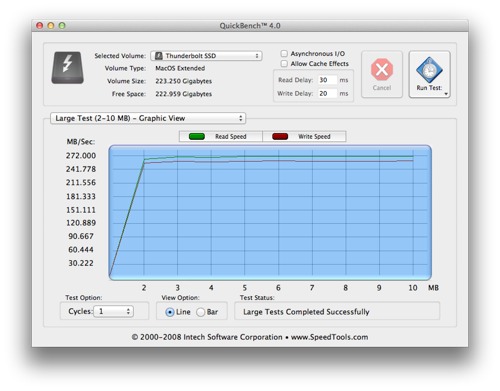Image resolution: width=500 pixels, height=391 pixels.
Task: Zoom the window with green button
Action: pyautogui.click(x=62, y=25)
